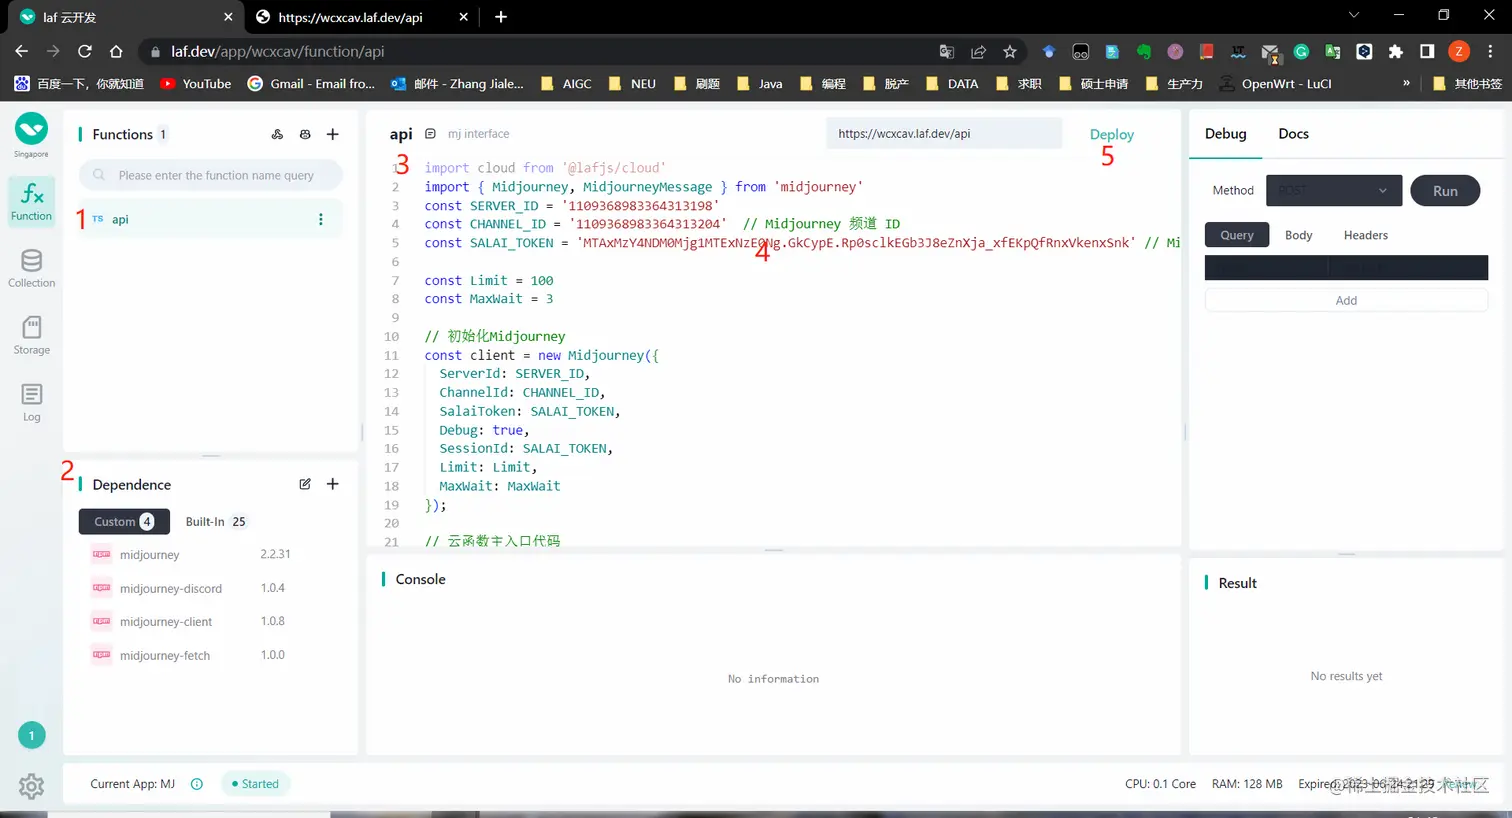Open the Function section in sidebar
Screen dimensions: 1512x818
pyautogui.click(x=31, y=202)
